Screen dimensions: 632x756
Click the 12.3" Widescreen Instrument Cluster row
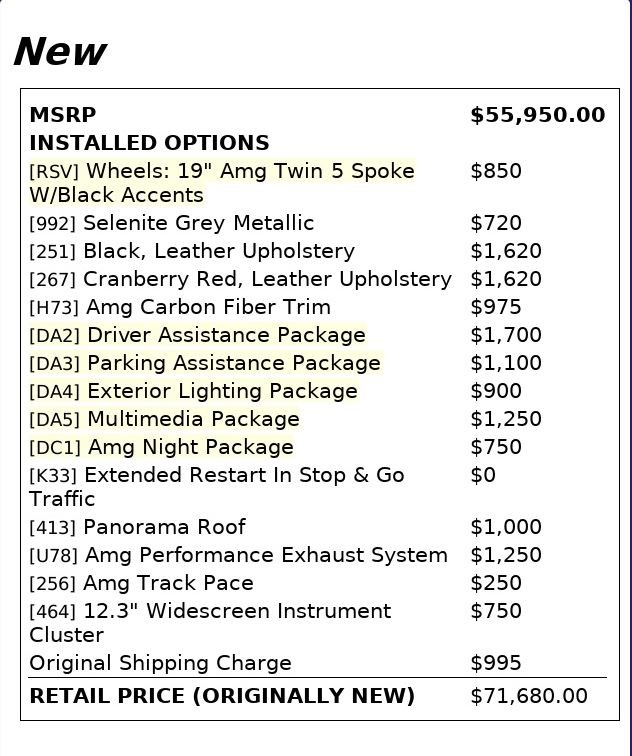318,623
